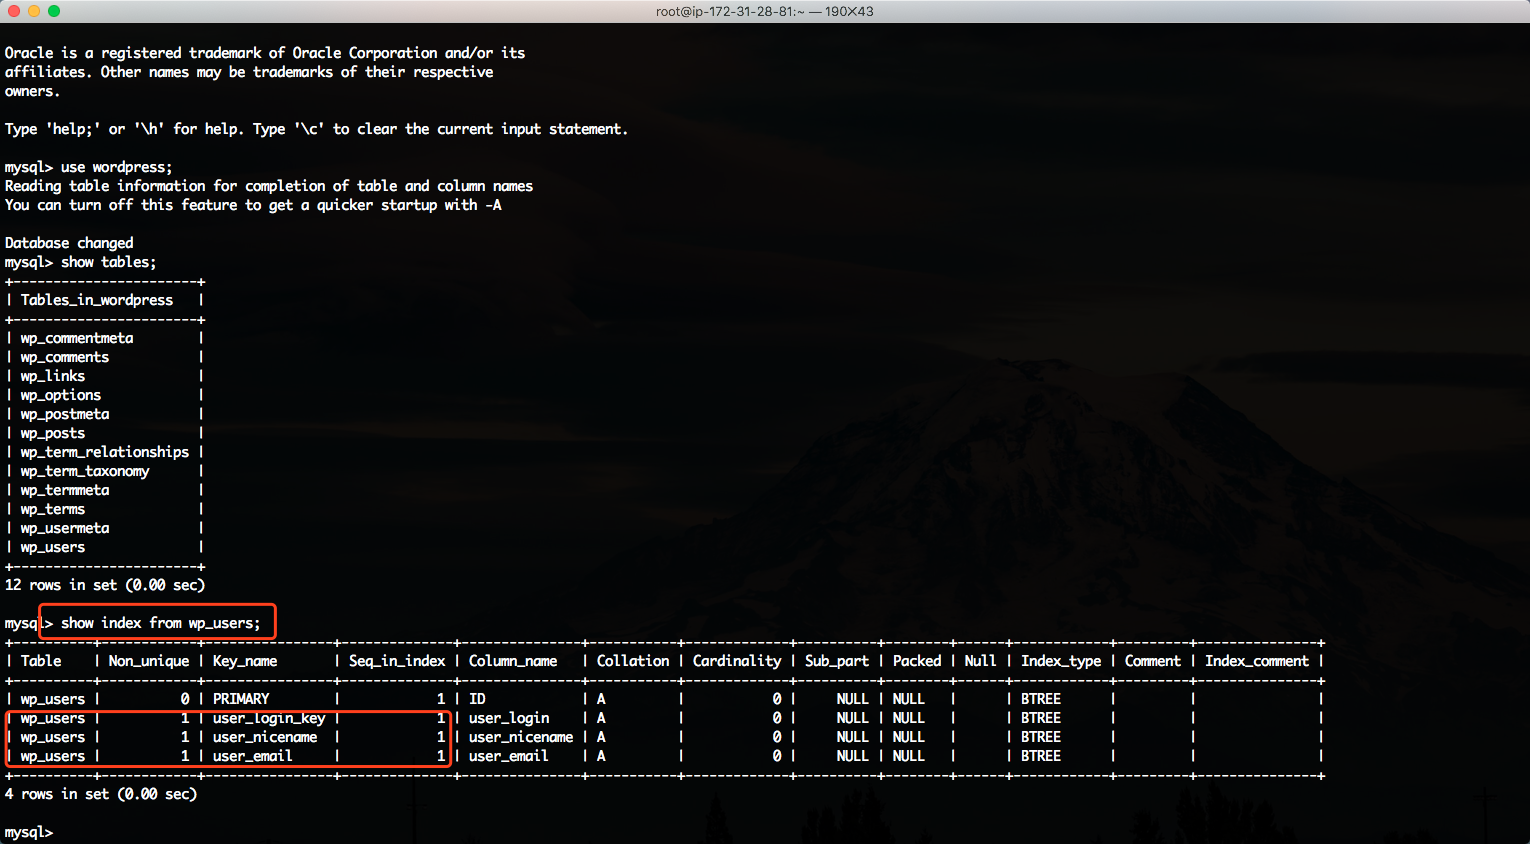
Task: Click wp_commentmeta in the tables list
Action: 77,338
